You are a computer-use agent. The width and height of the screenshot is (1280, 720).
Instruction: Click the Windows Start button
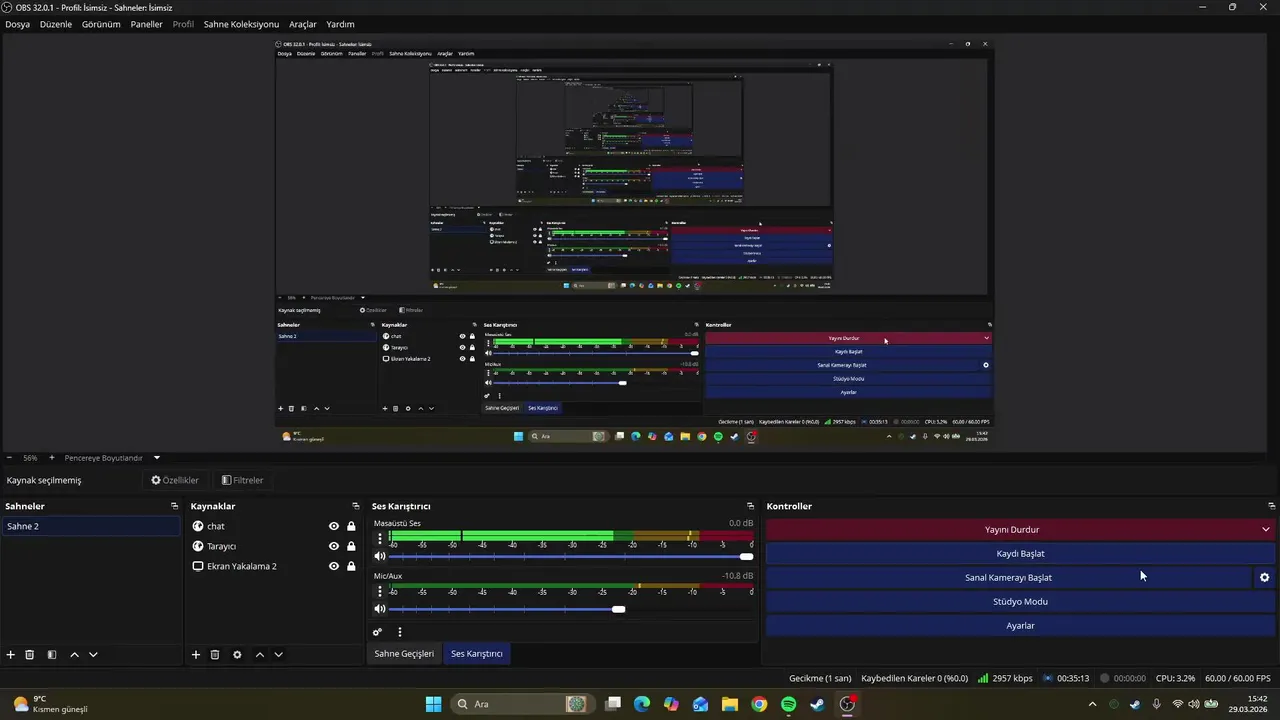pos(433,704)
